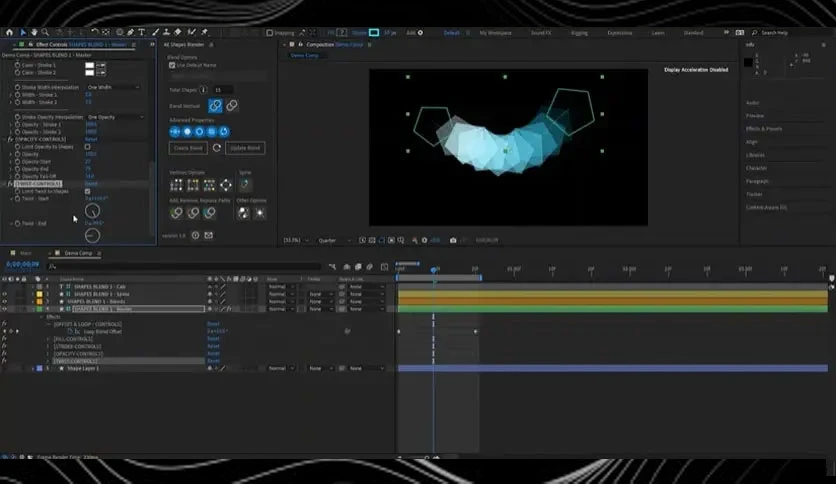Switch to the My Workspace workspace

click(495, 33)
